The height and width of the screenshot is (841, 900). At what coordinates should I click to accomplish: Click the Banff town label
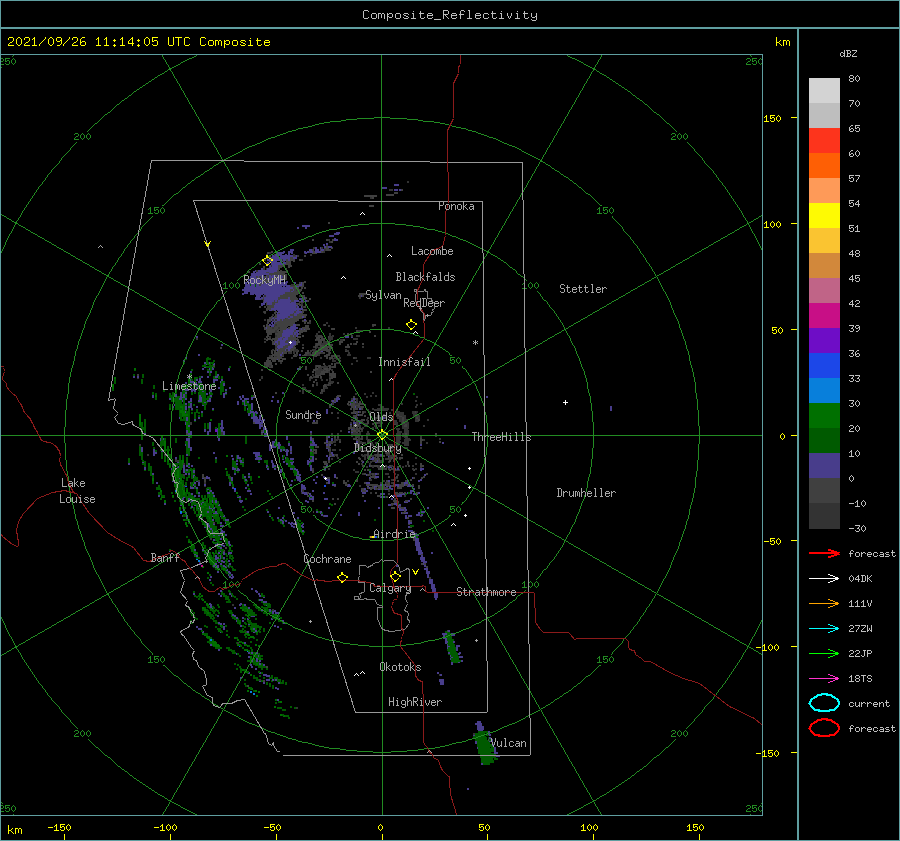click(x=165, y=557)
